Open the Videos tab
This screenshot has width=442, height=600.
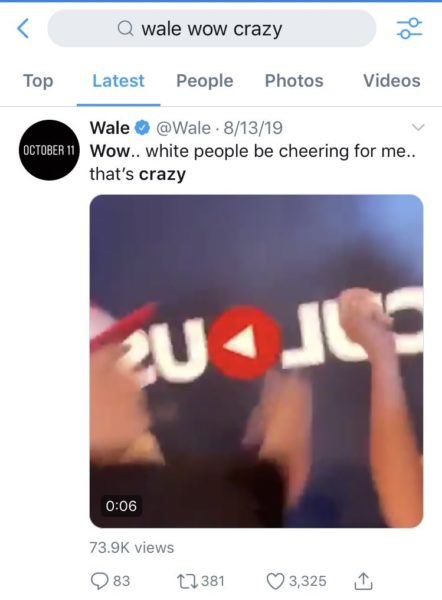[x=392, y=81]
